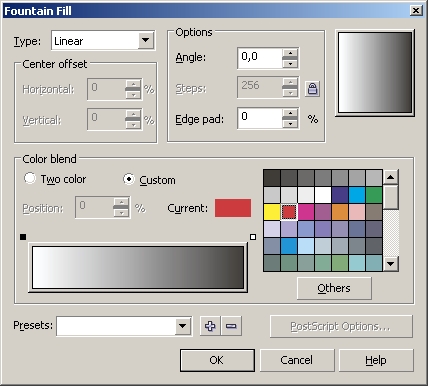Click the Cancel button

coord(297,360)
